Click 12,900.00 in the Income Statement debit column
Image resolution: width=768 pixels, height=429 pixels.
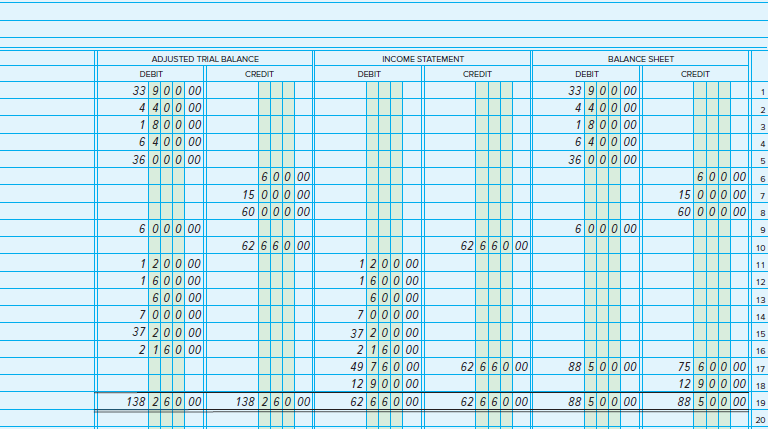[x=383, y=384]
